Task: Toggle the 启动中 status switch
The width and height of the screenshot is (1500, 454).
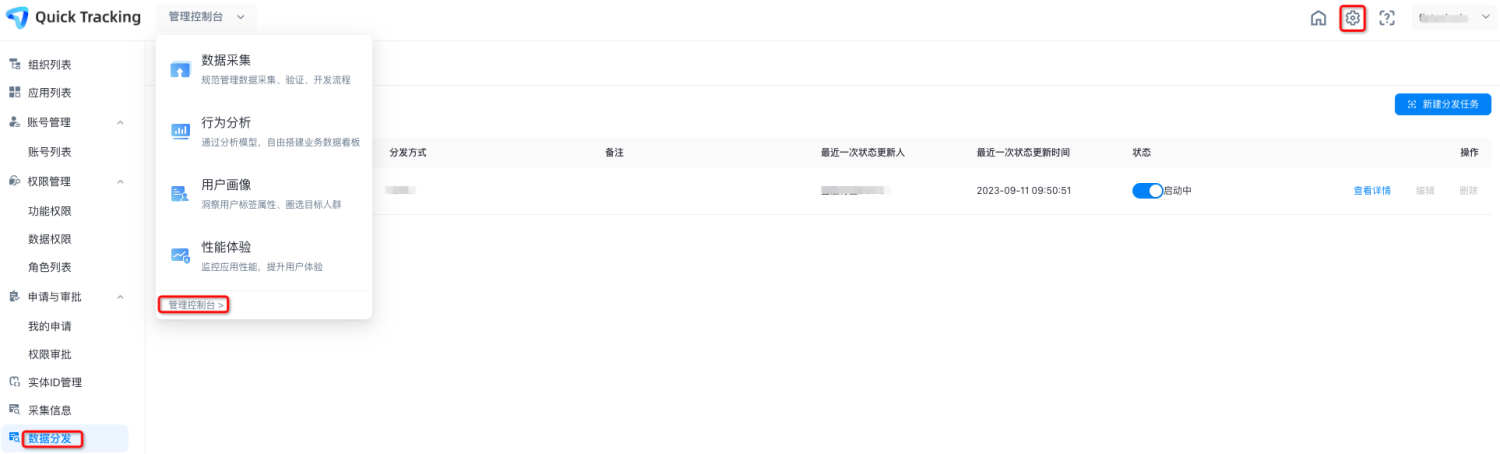Action: click(1147, 190)
